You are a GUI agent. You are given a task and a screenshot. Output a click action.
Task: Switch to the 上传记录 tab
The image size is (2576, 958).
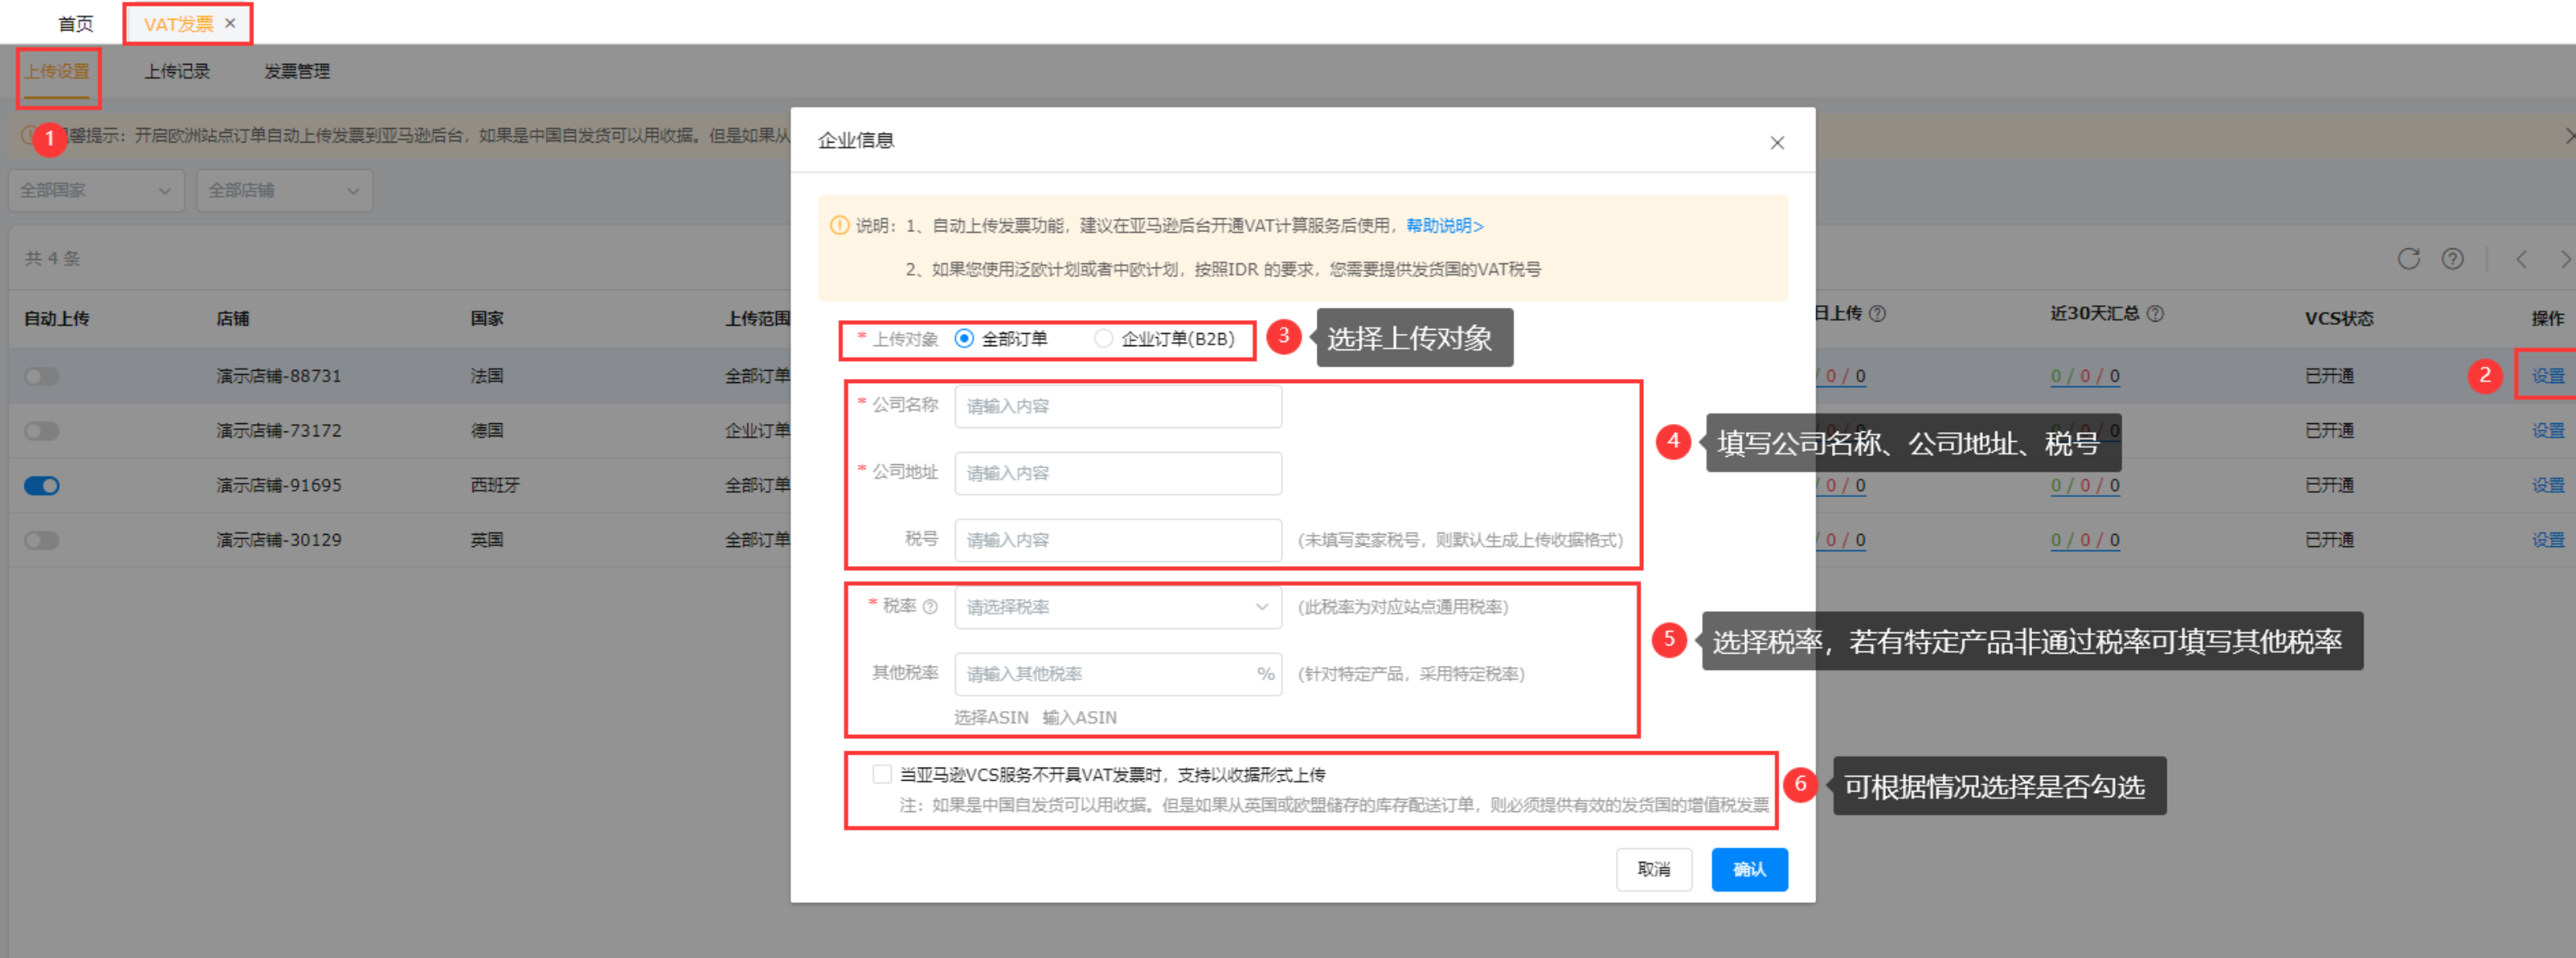[x=177, y=71]
